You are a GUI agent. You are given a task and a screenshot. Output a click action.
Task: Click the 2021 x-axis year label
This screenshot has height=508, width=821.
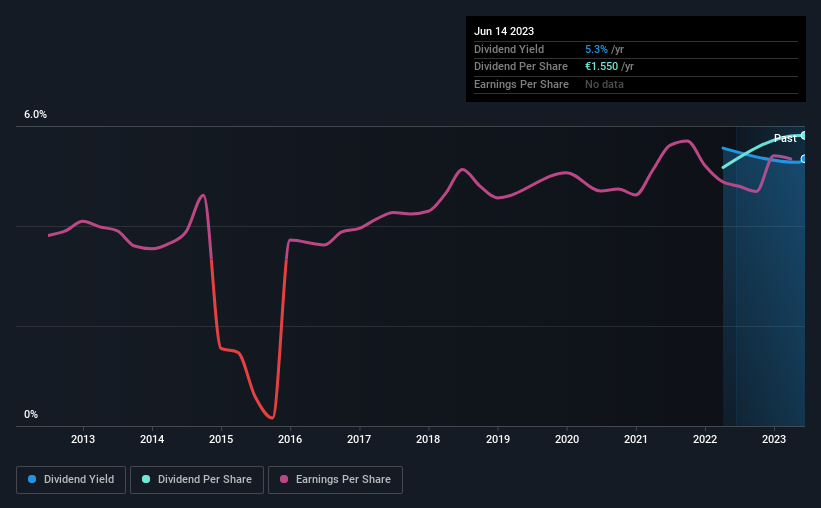tap(636, 439)
